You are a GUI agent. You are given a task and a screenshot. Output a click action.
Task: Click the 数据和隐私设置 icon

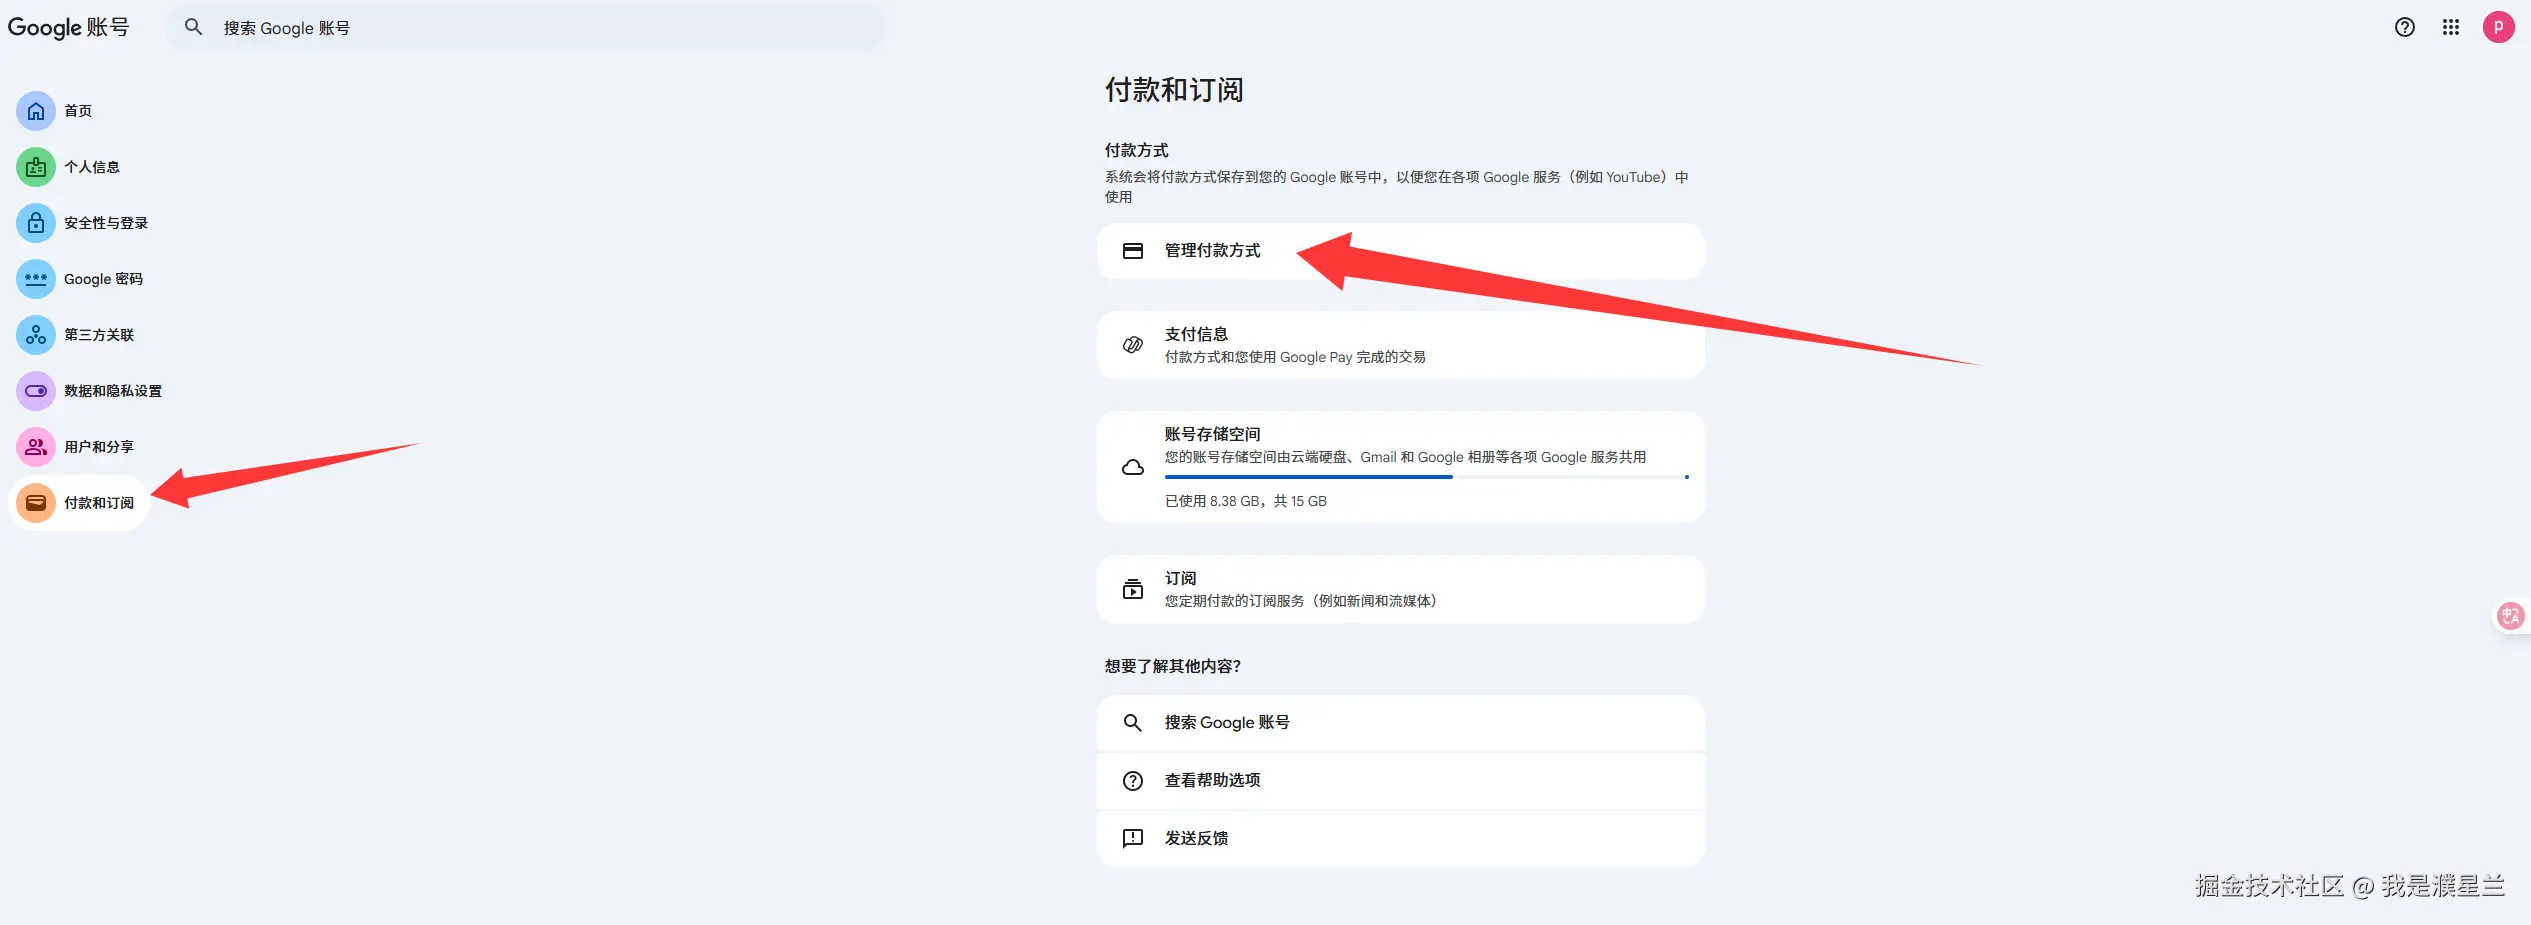click(x=35, y=391)
